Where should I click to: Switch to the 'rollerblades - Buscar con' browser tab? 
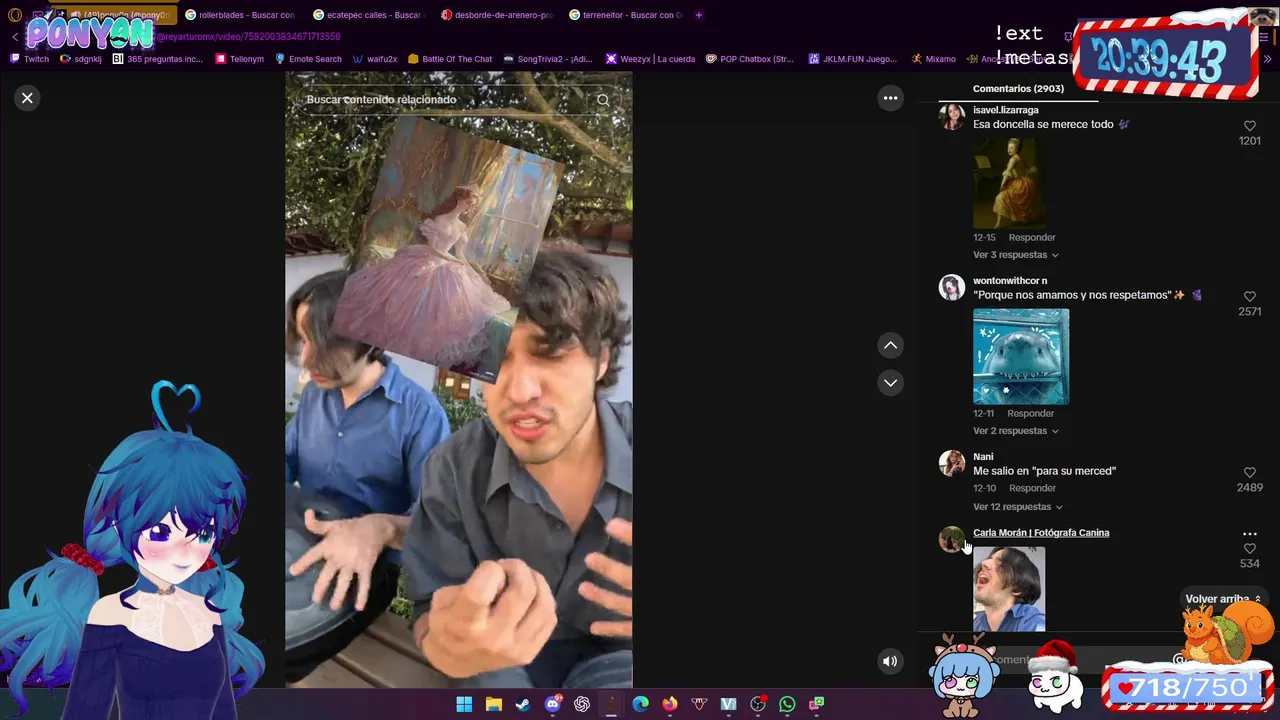pos(240,15)
